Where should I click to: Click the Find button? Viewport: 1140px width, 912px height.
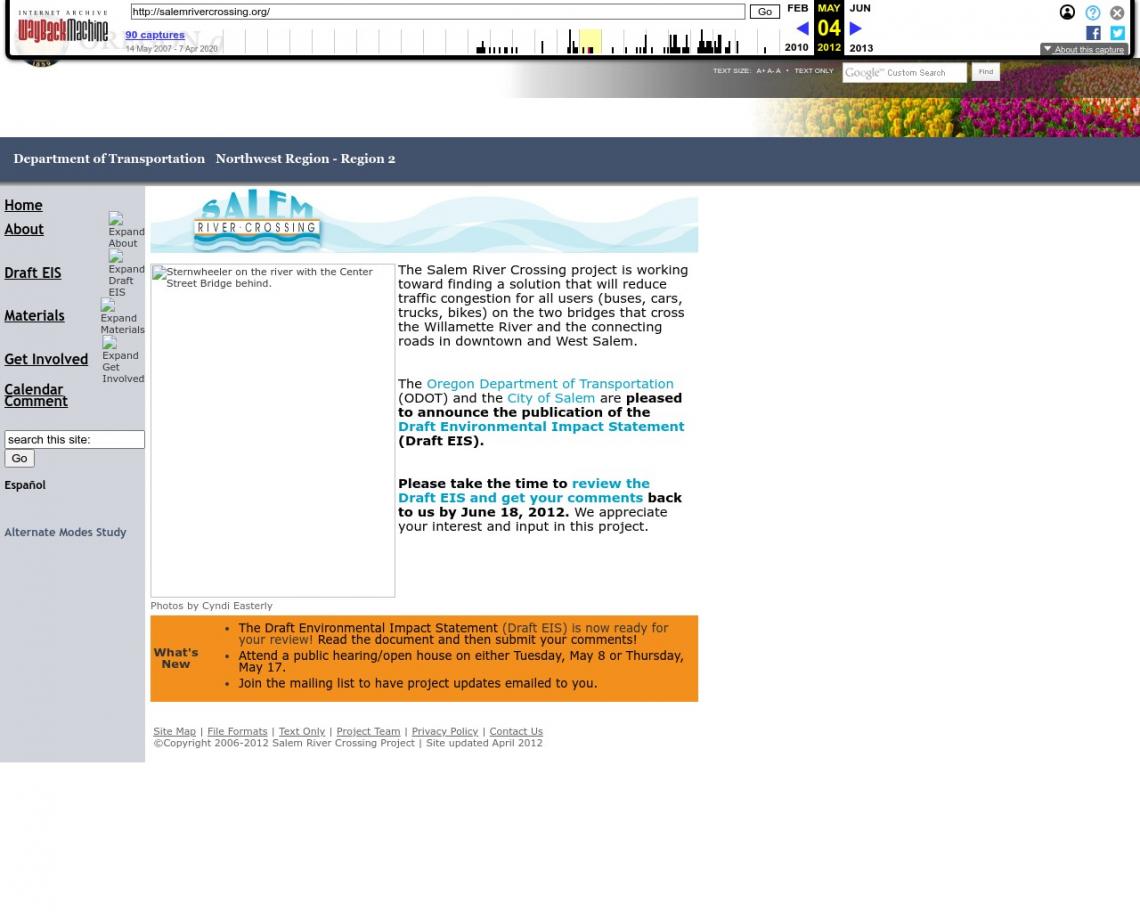[x=985, y=71]
